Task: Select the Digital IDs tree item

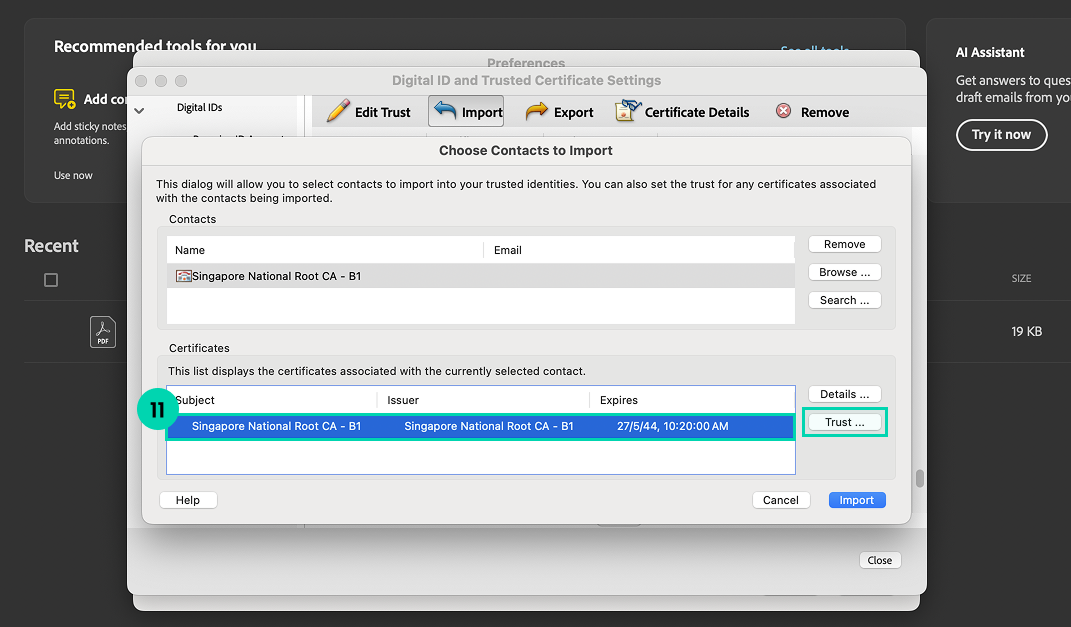Action: point(199,107)
